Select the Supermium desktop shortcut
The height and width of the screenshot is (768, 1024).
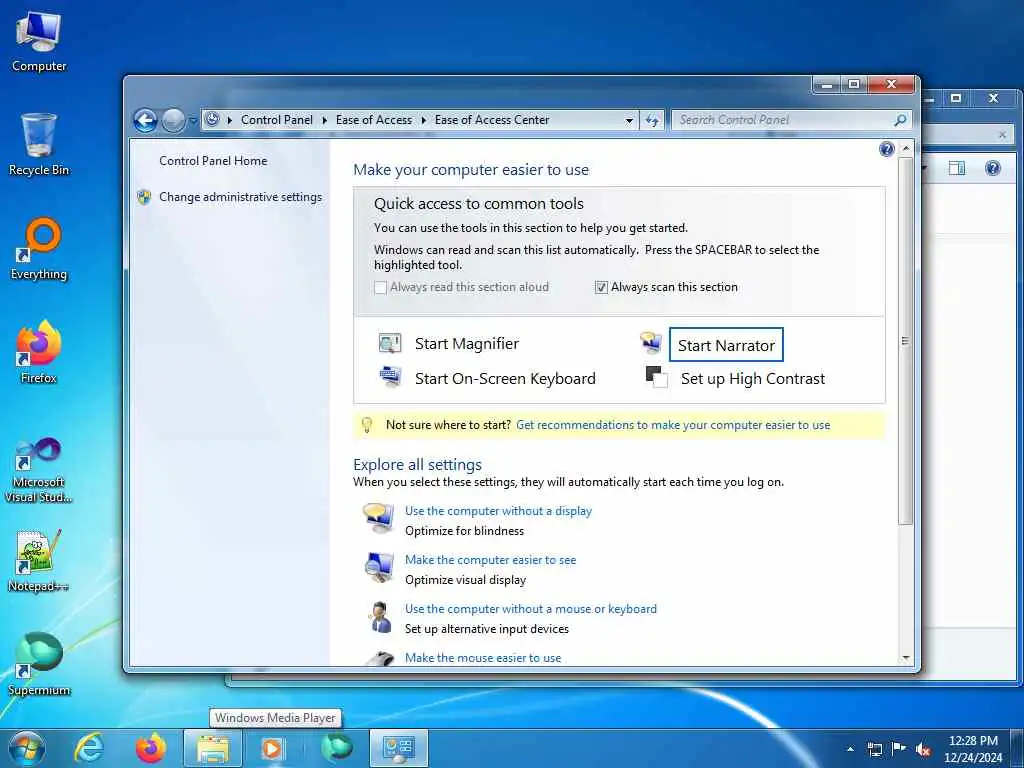[39, 664]
